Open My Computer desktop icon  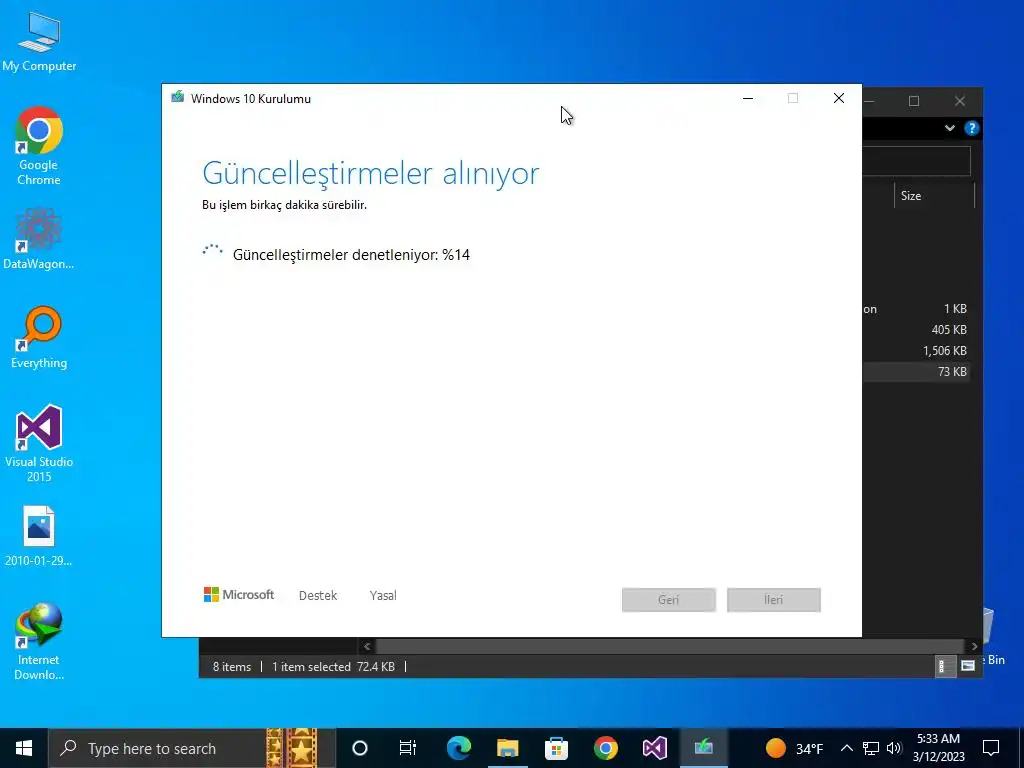39,41
